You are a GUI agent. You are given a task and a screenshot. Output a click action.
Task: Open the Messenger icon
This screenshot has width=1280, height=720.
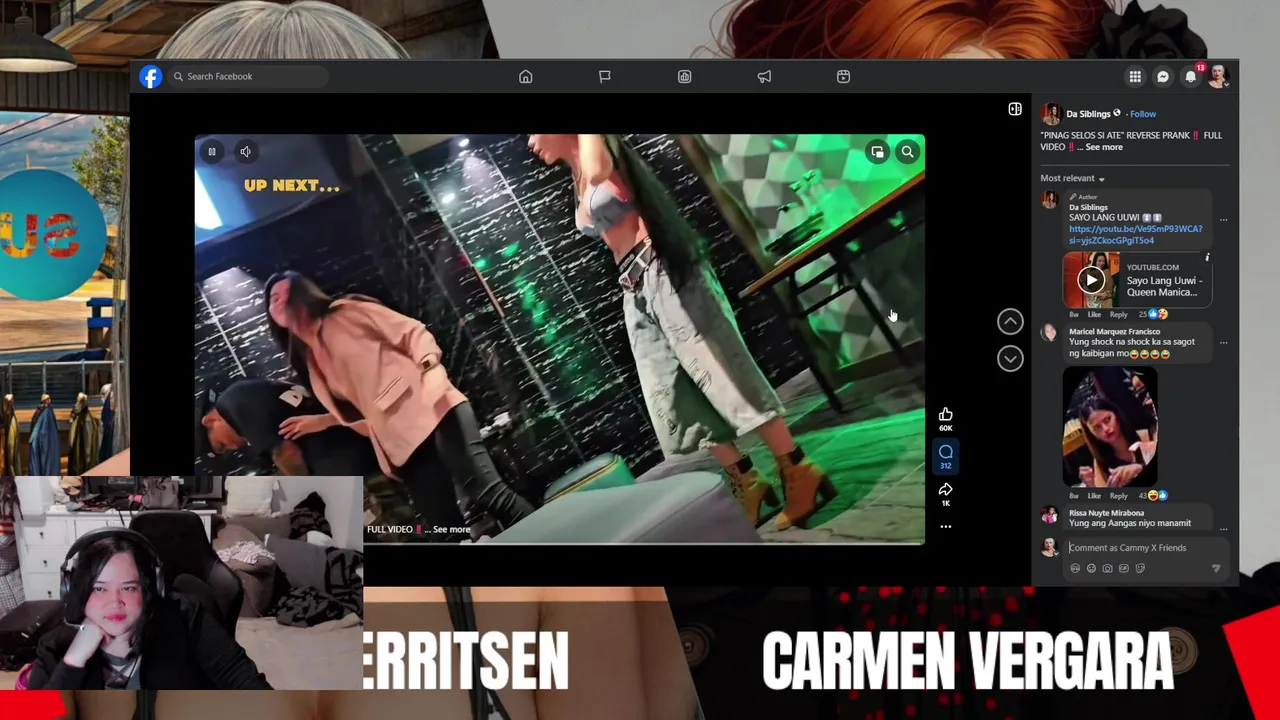[1163, 77]
